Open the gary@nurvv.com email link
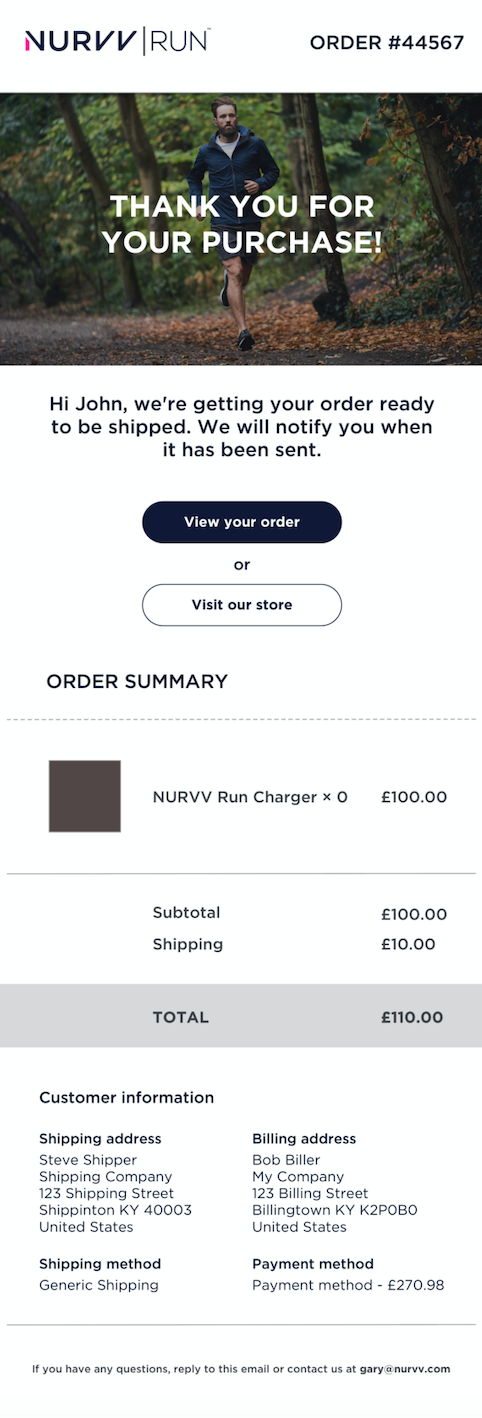This screenshot has width=482, height=1418. click(405, 1369)
